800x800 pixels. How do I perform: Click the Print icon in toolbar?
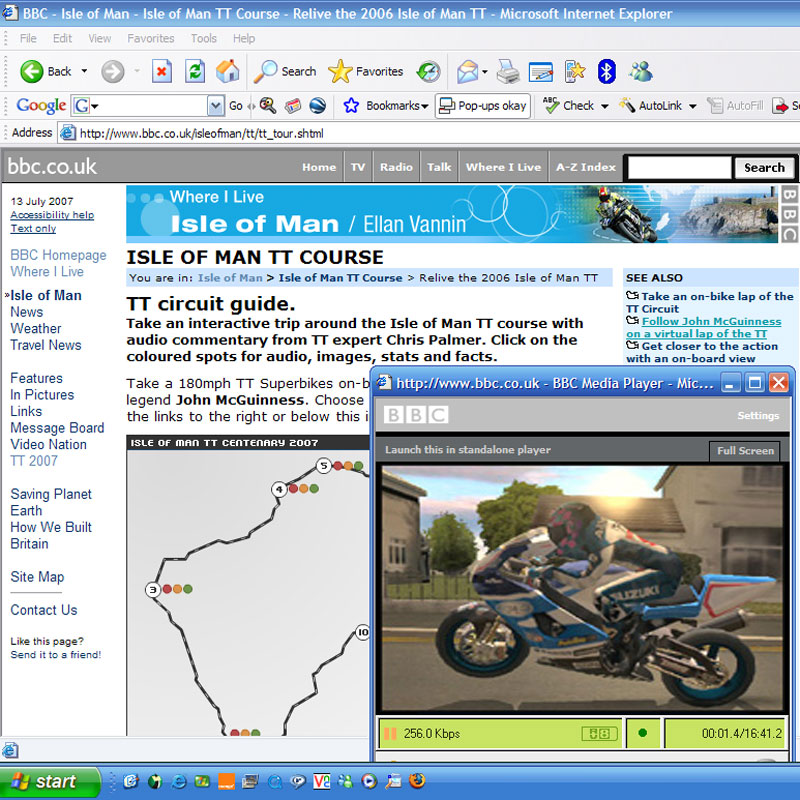[x=508, y=71]
